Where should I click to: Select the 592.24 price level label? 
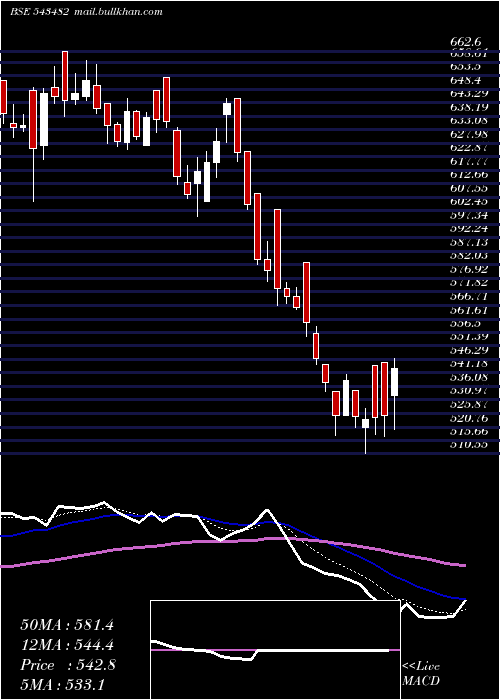coord(469,229)
